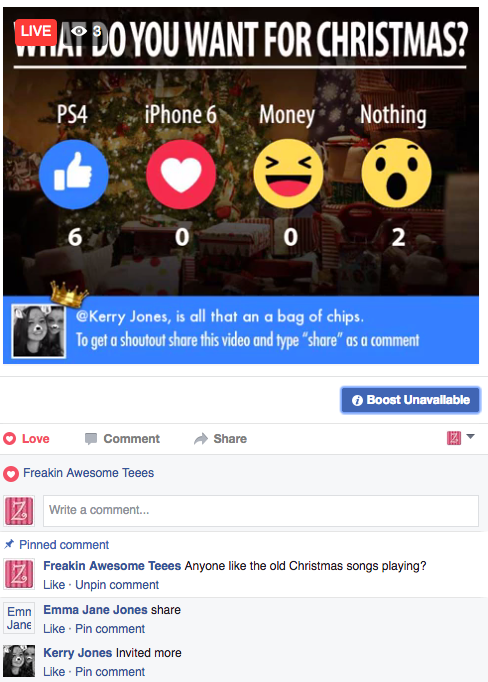Click the laughing emoji under Money
The width and height of the screenshot is (488, 682).
(x=288, y=174)
